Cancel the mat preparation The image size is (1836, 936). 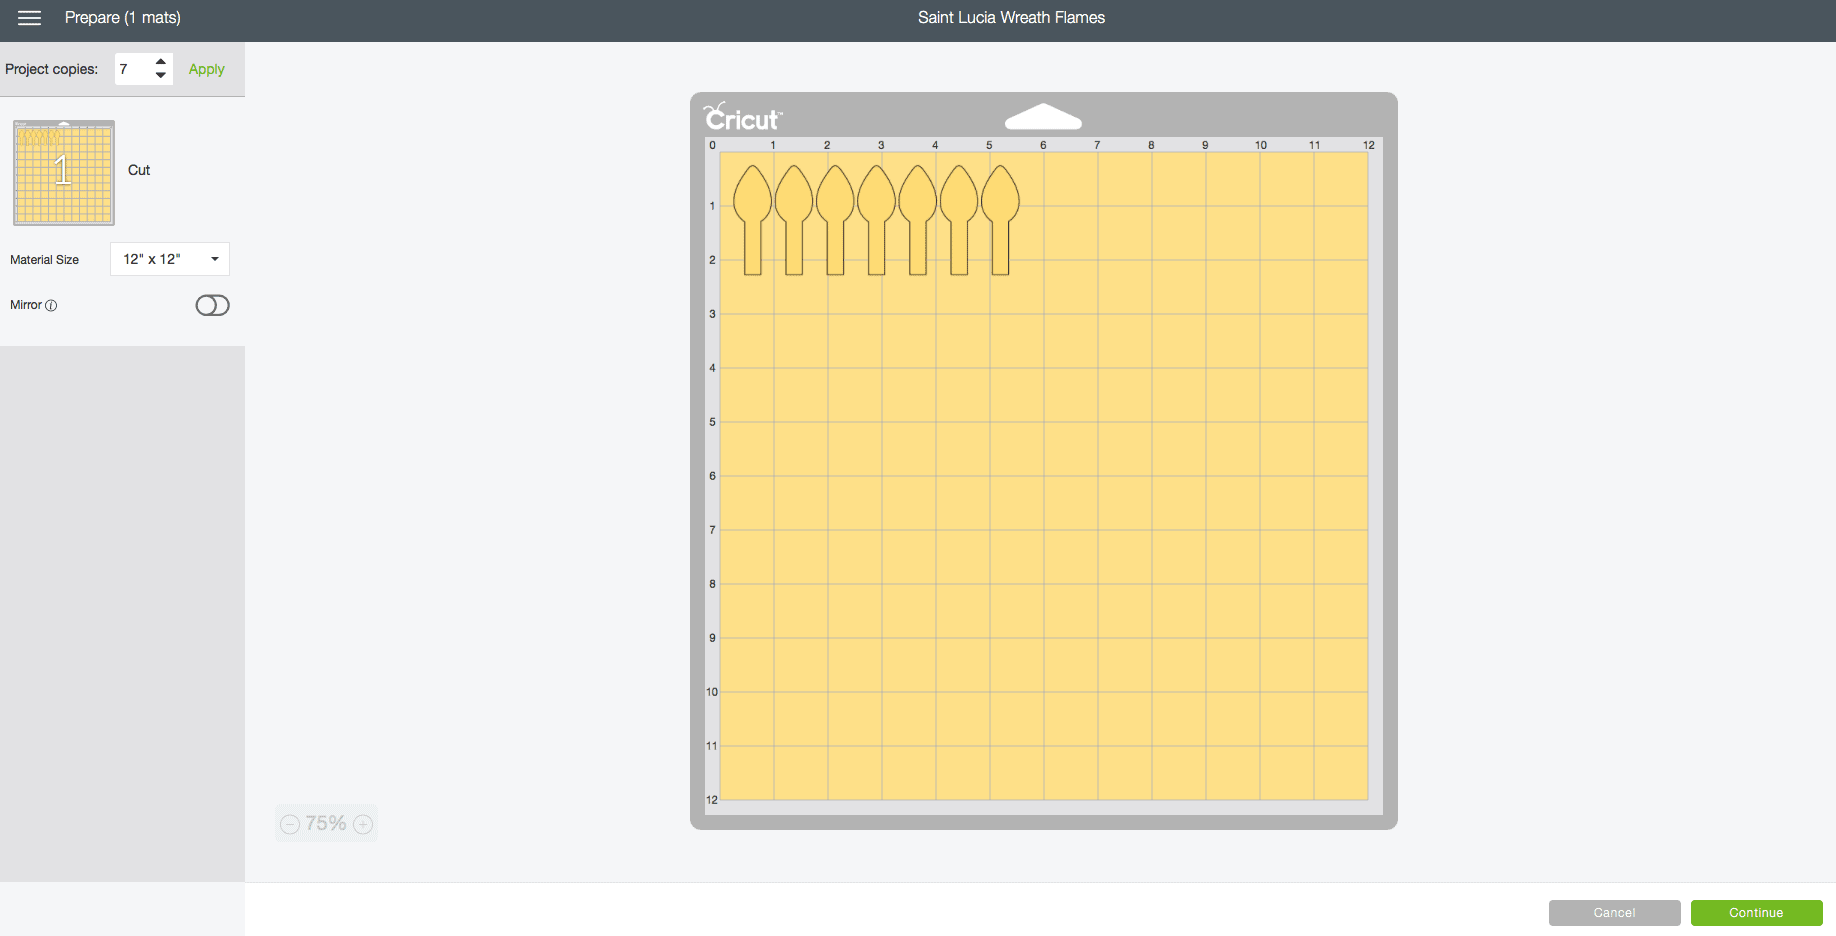(1614, 913)
